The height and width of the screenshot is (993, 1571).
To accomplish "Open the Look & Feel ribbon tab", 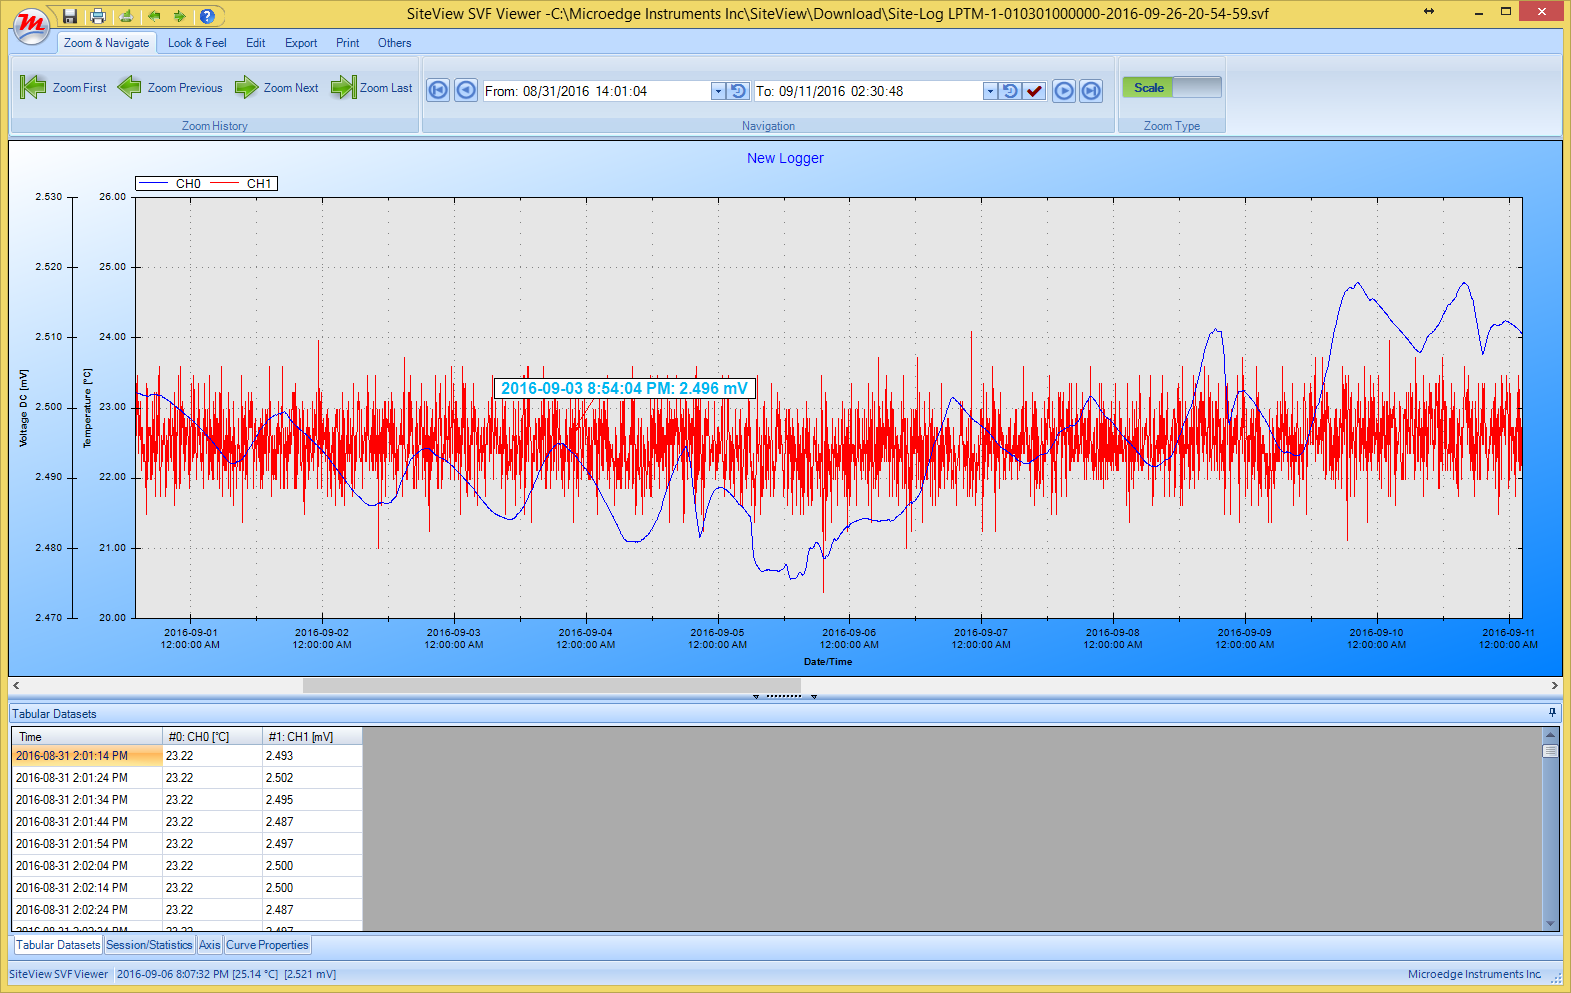I will pos(197,43).
